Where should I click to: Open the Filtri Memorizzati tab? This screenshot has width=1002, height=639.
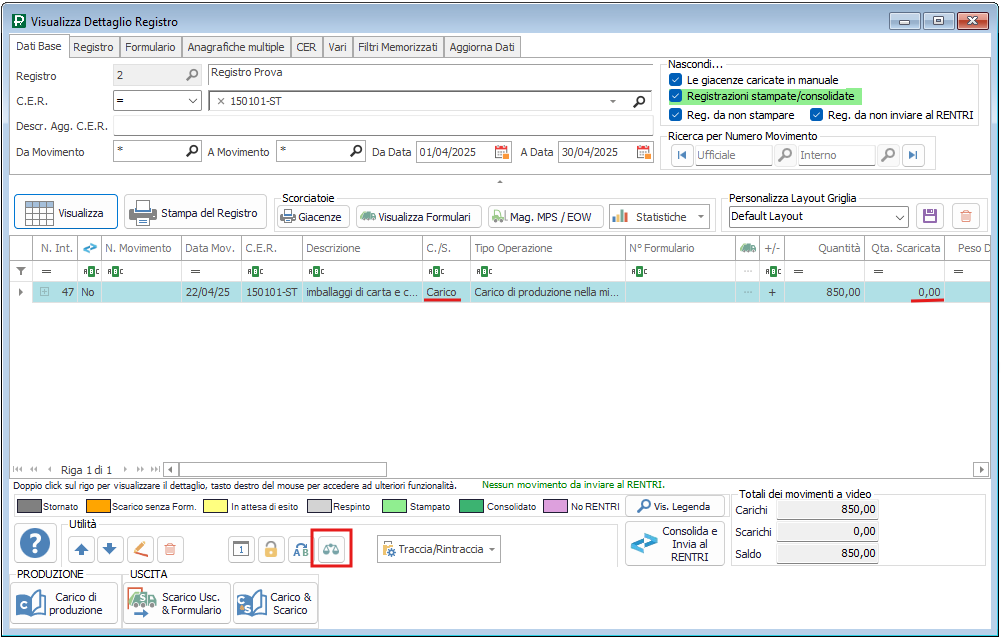[399, 47]
